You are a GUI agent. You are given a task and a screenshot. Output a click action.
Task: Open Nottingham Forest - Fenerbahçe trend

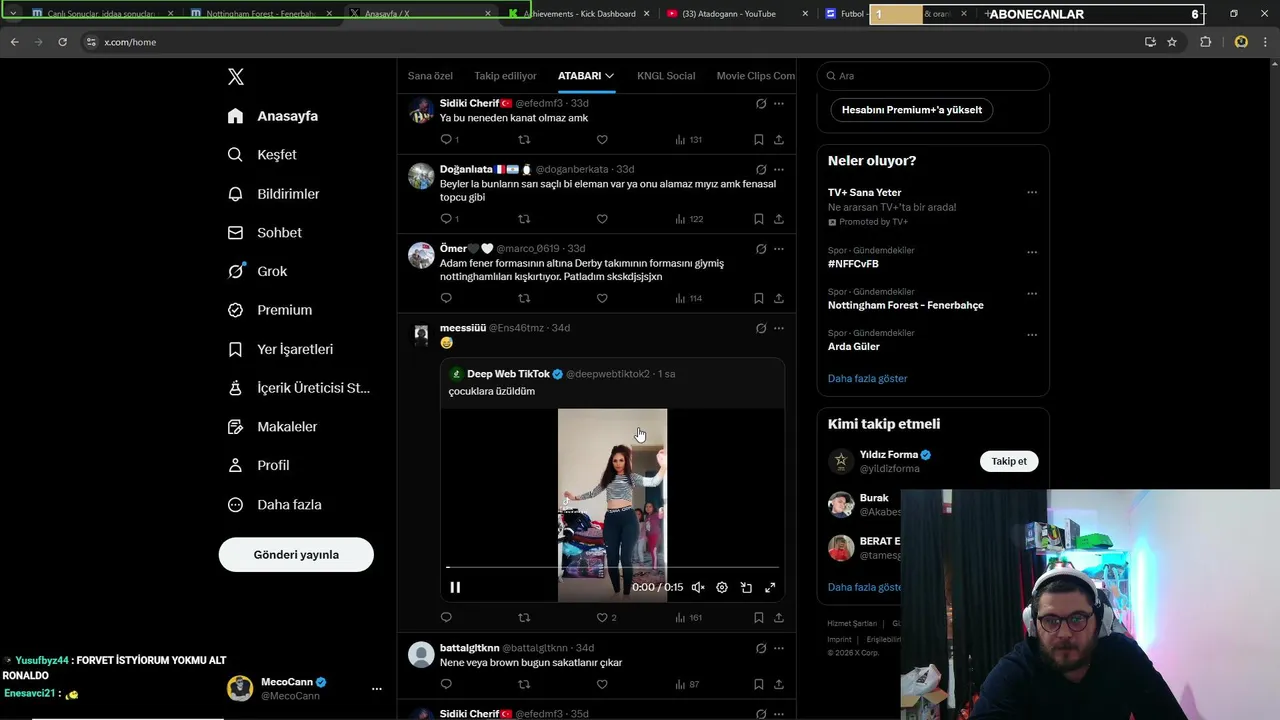pos(906,305)
